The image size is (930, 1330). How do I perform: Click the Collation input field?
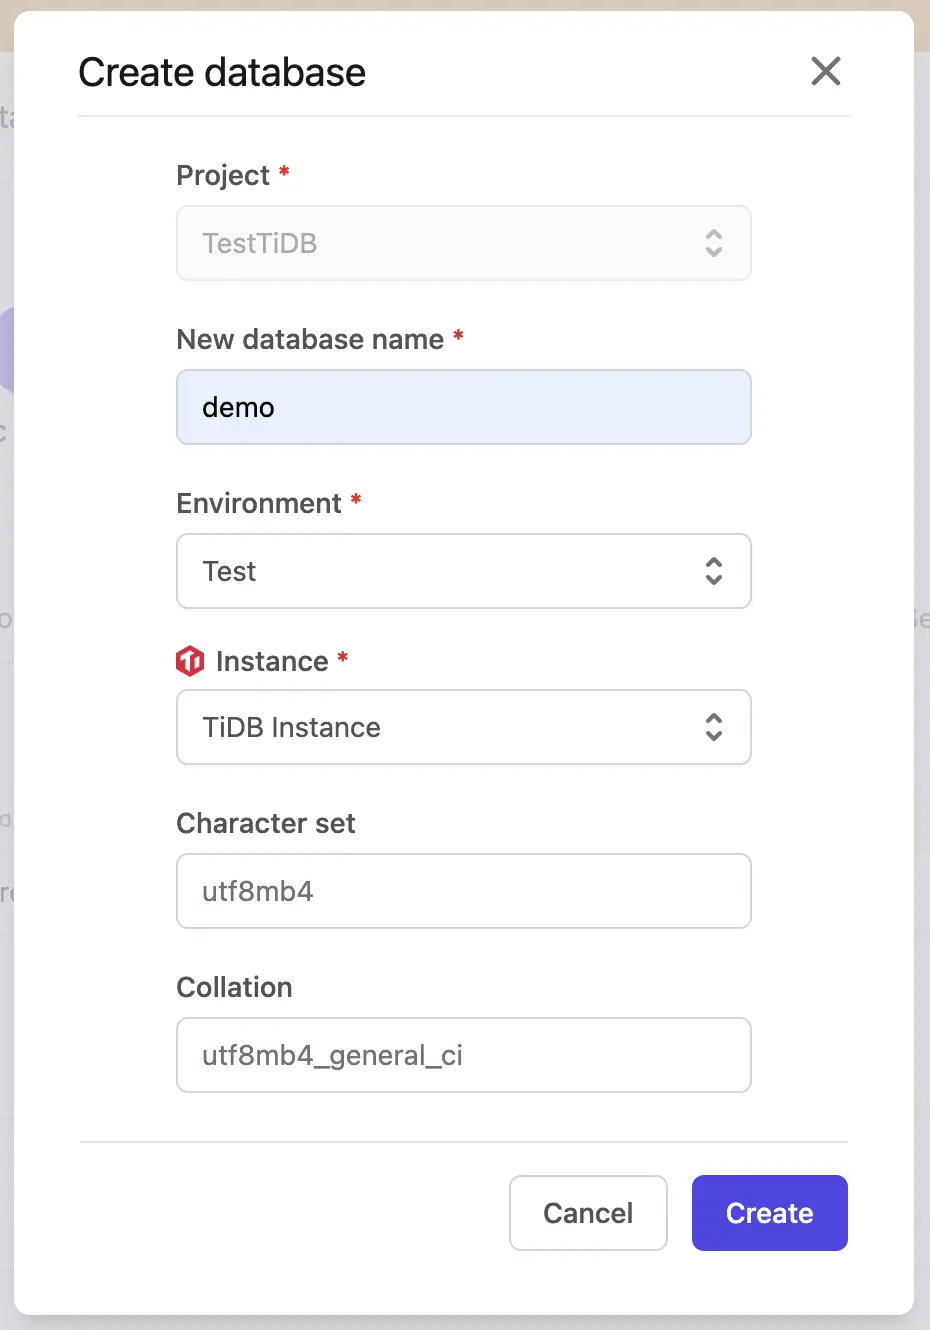click(464, 1055)
